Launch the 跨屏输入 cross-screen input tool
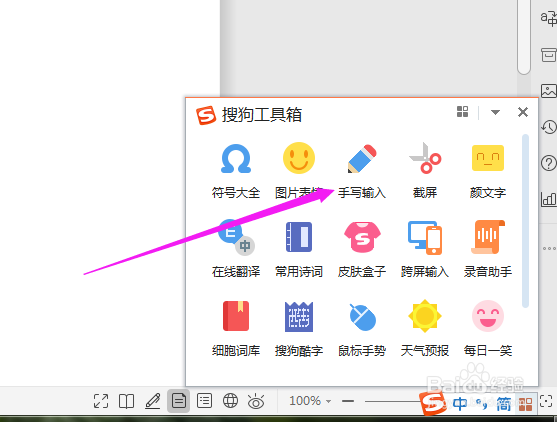This screenshot has width=557, height=422. coord(424,249)
